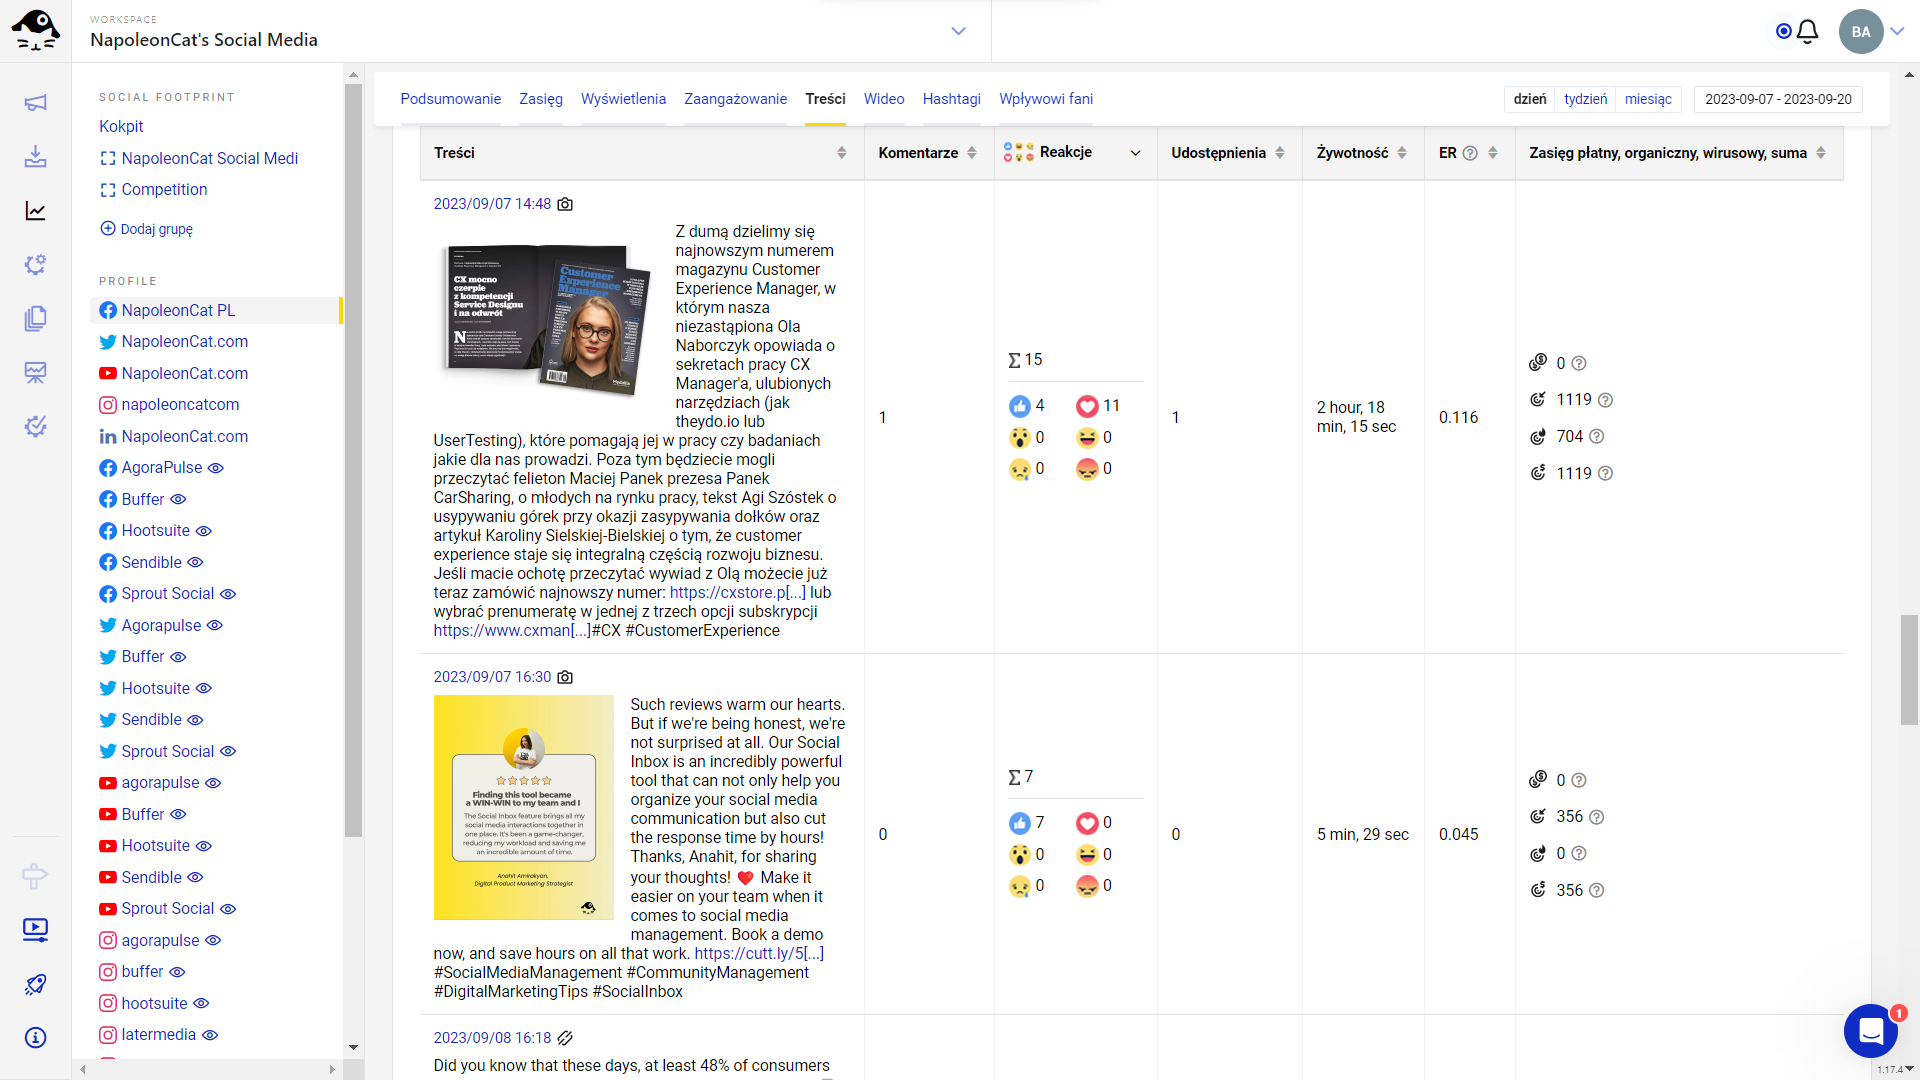The image size is (1920, 1080).
Task: Click the signpost icon in sidebar
Action: 35,876
